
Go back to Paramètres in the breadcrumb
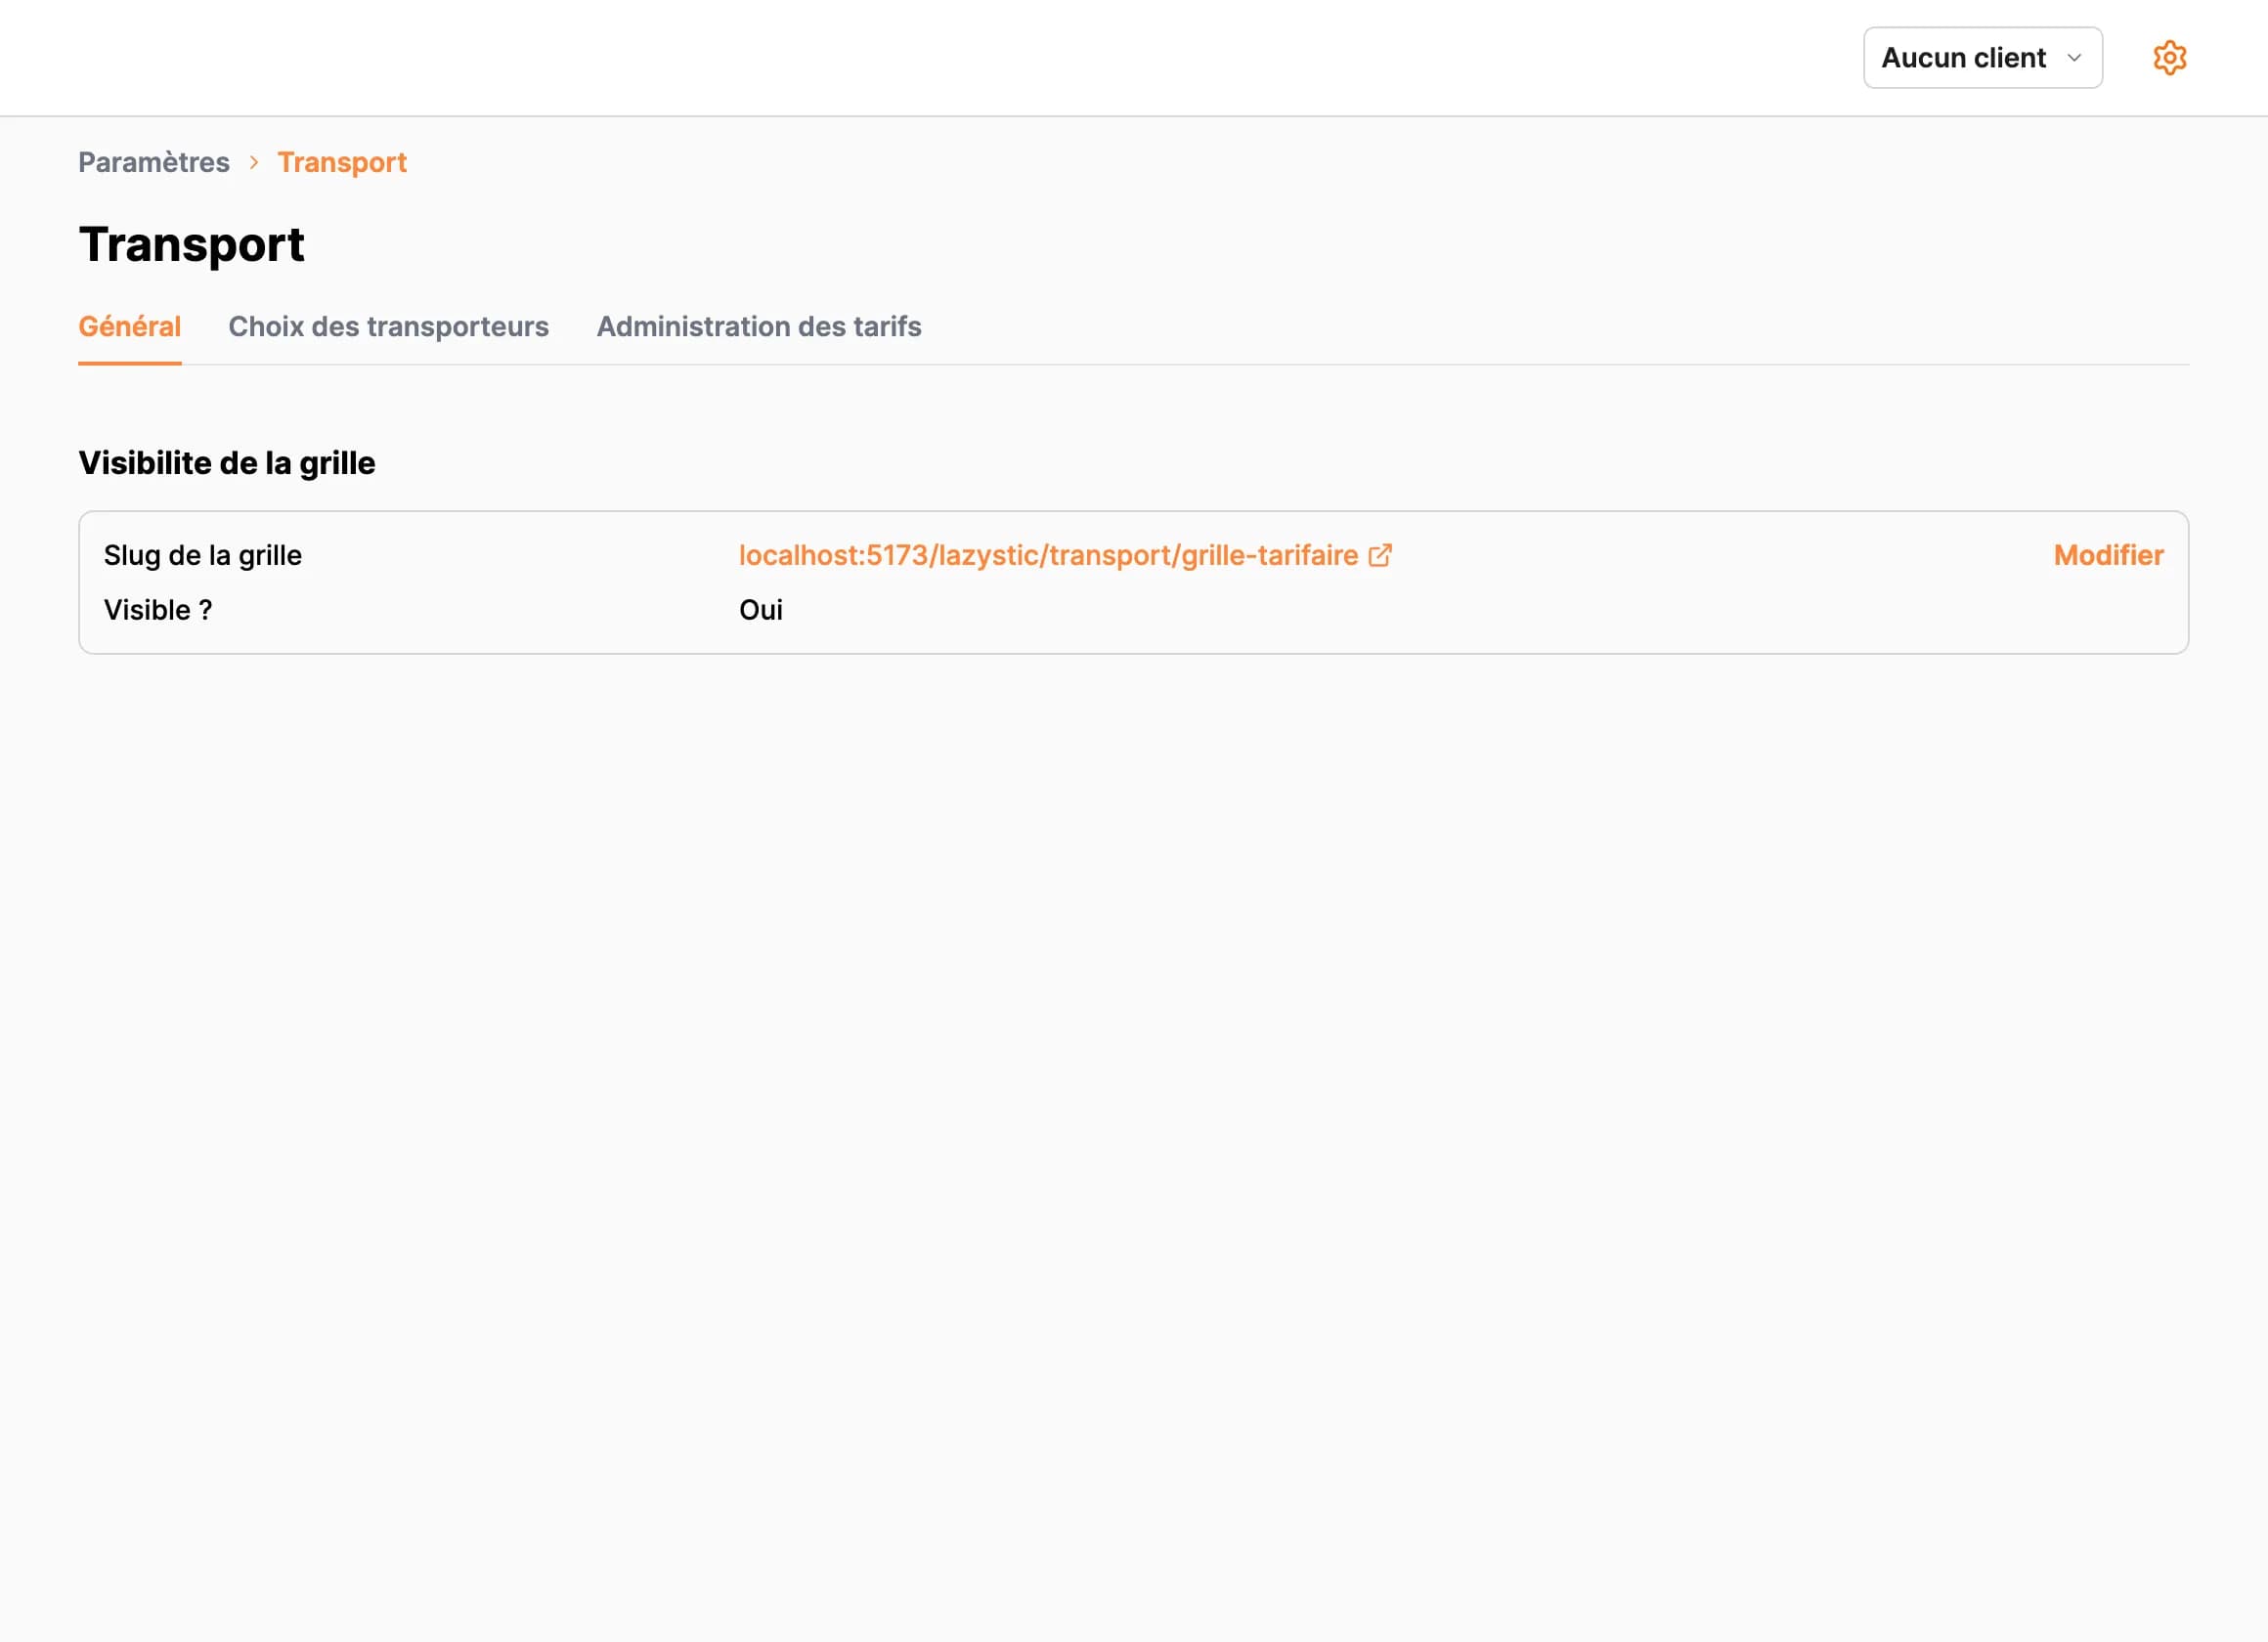click(x=154, y=162)
